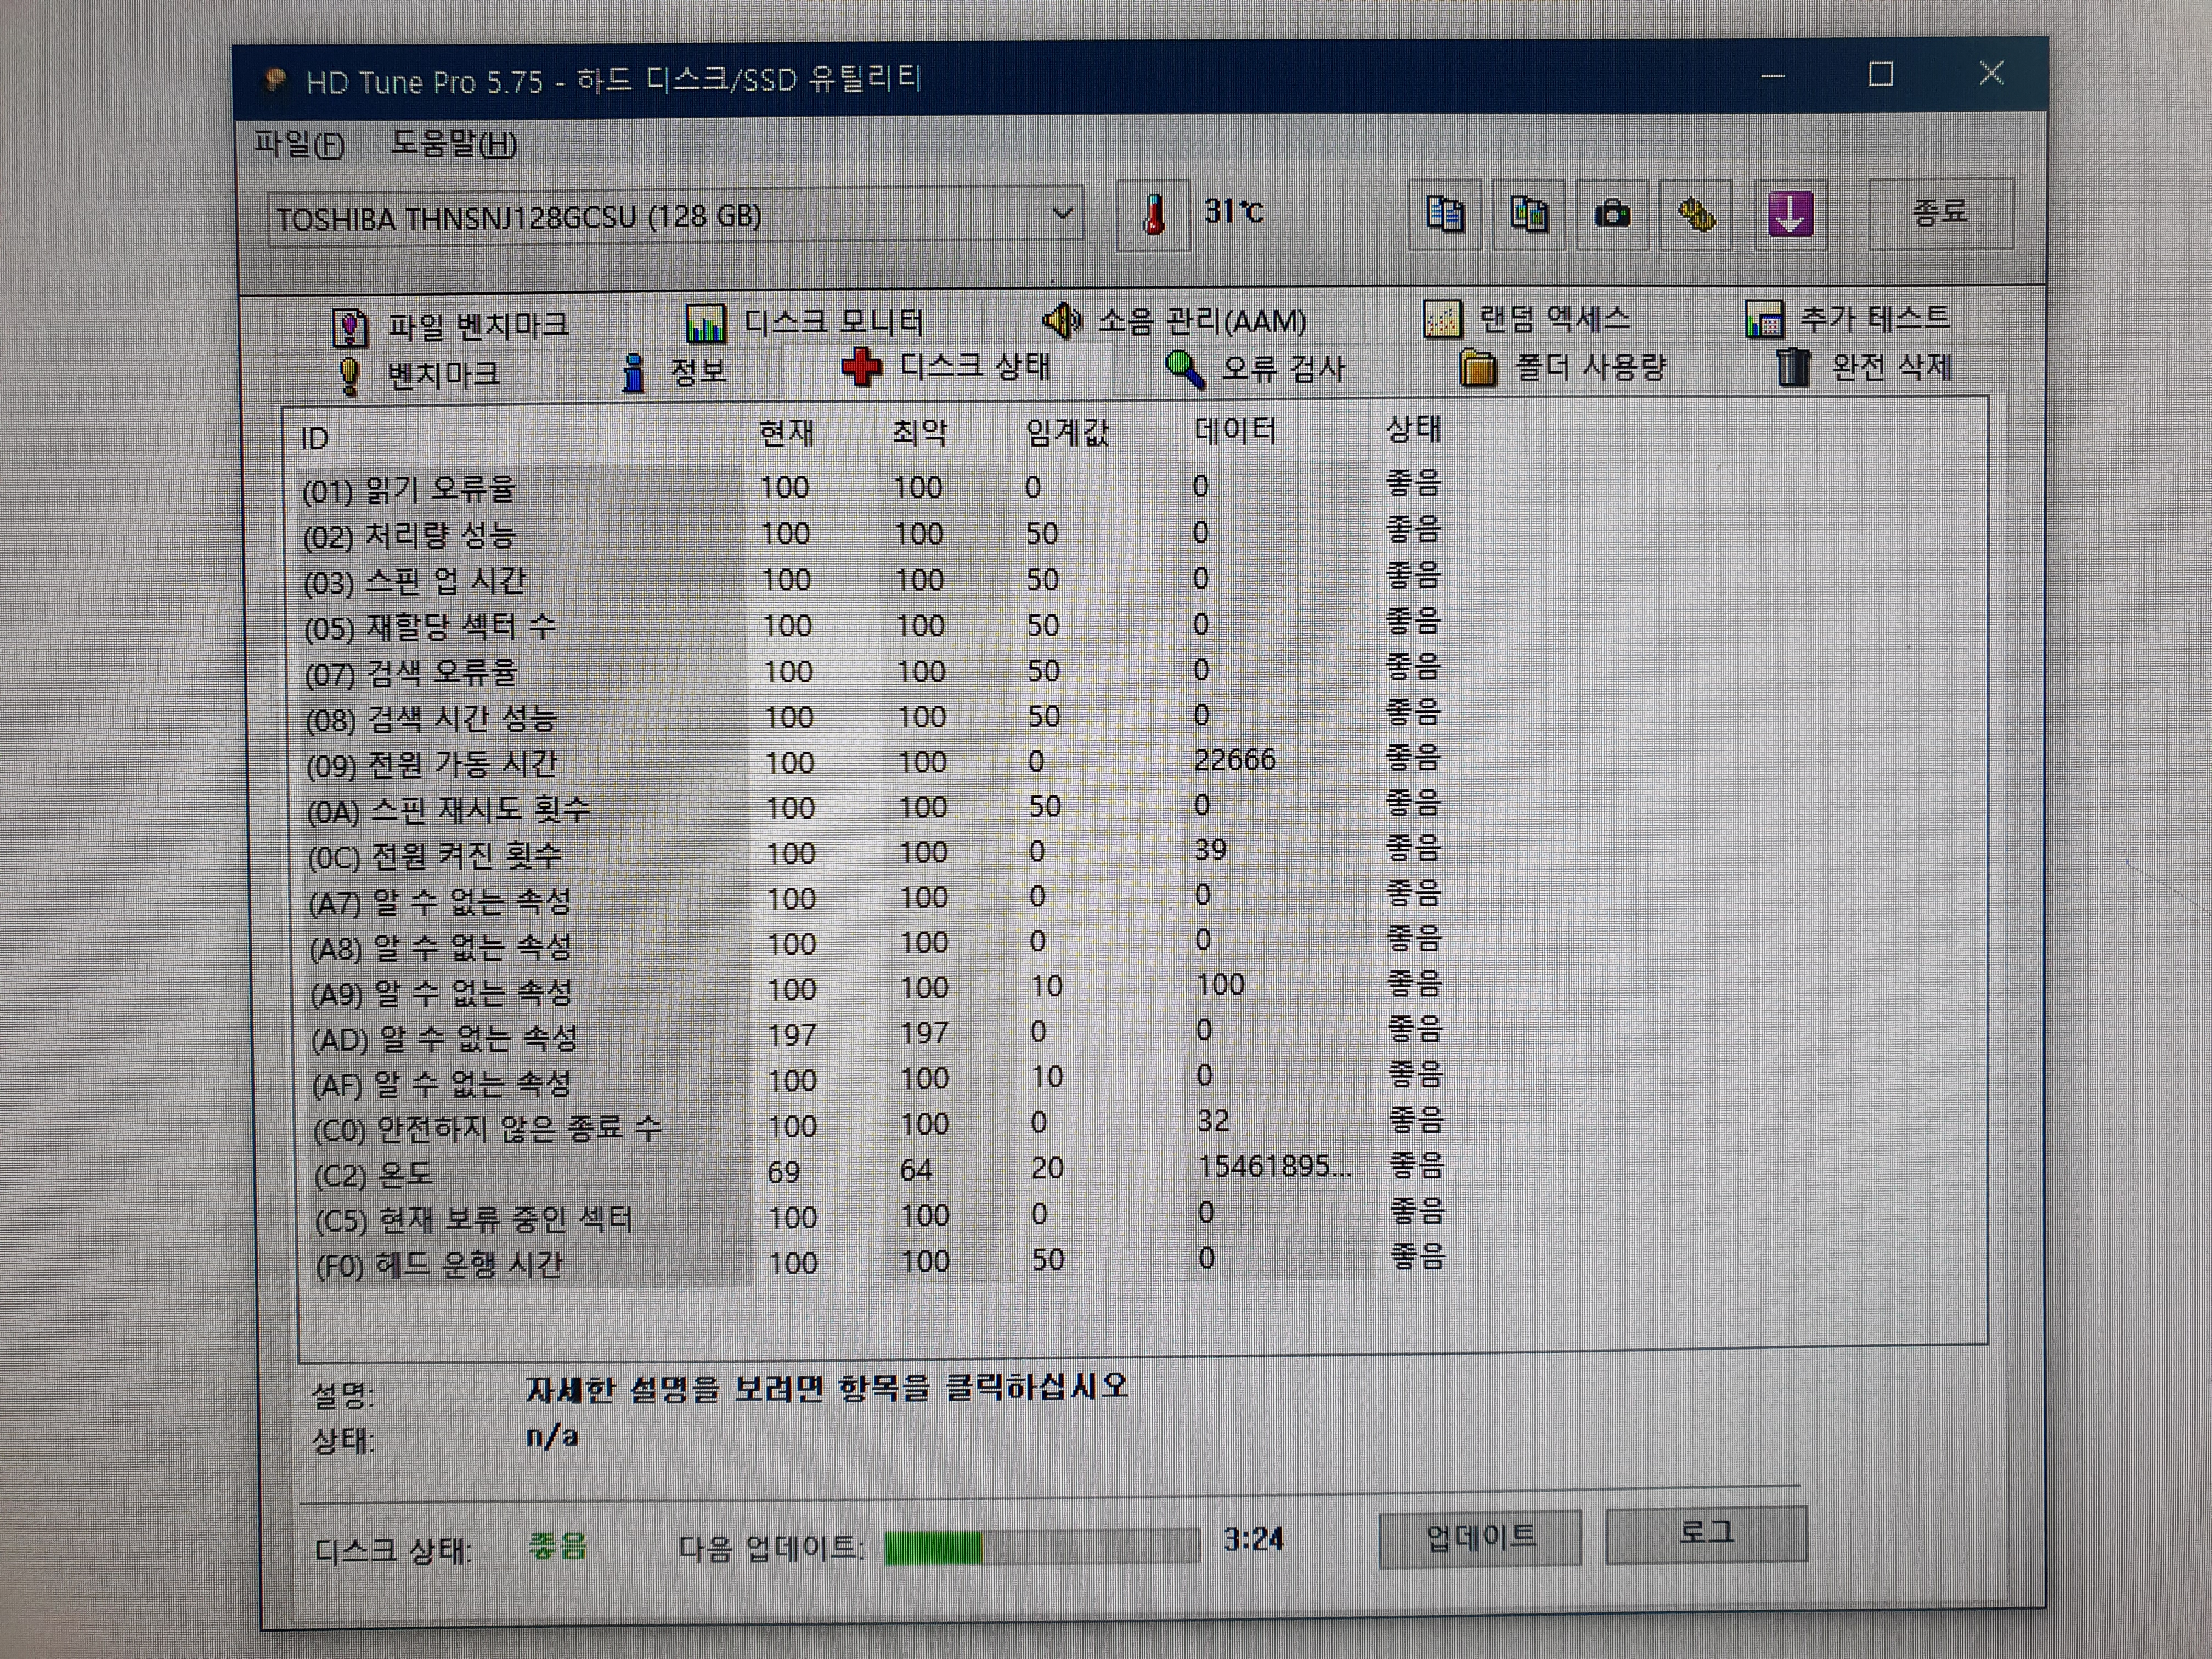Image resolution: width=2212 pixels, height=1659 pixels.
Task: Click the red cross 디스크 상태 icon
Action: (x=862, y=368)
